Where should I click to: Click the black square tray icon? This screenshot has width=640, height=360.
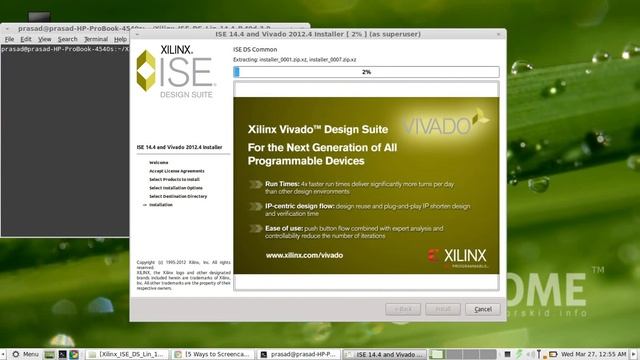click(x=507, y=354)
